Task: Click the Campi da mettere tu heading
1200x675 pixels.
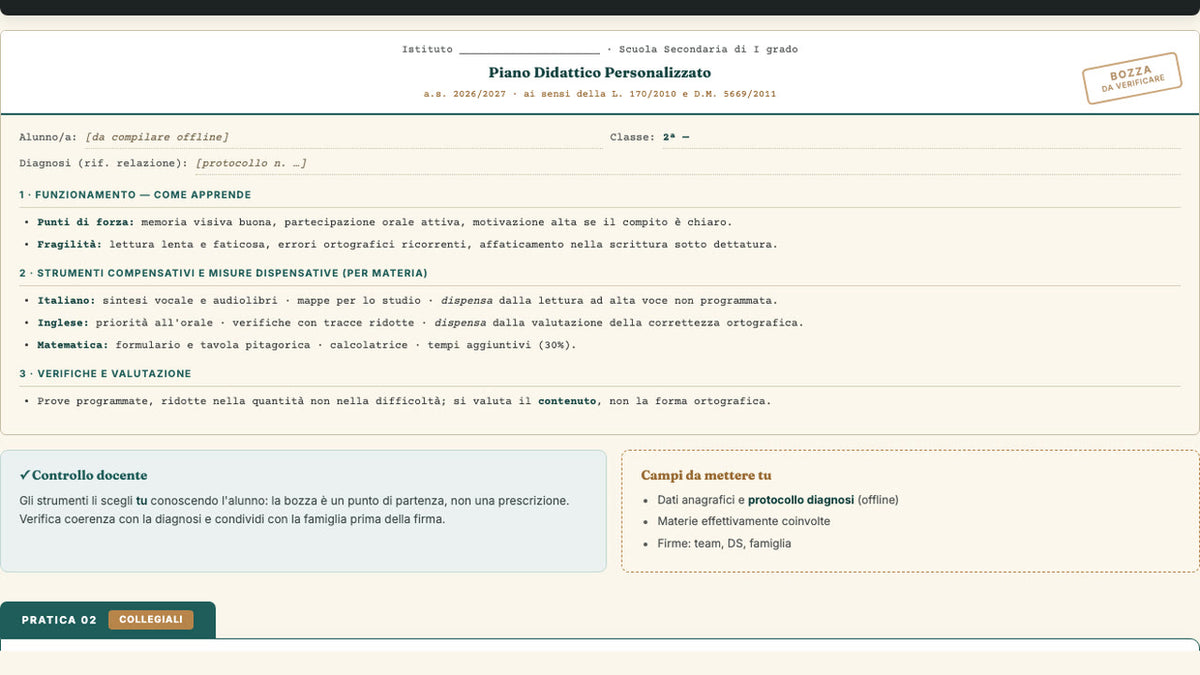Action: [x=706, y=476]
